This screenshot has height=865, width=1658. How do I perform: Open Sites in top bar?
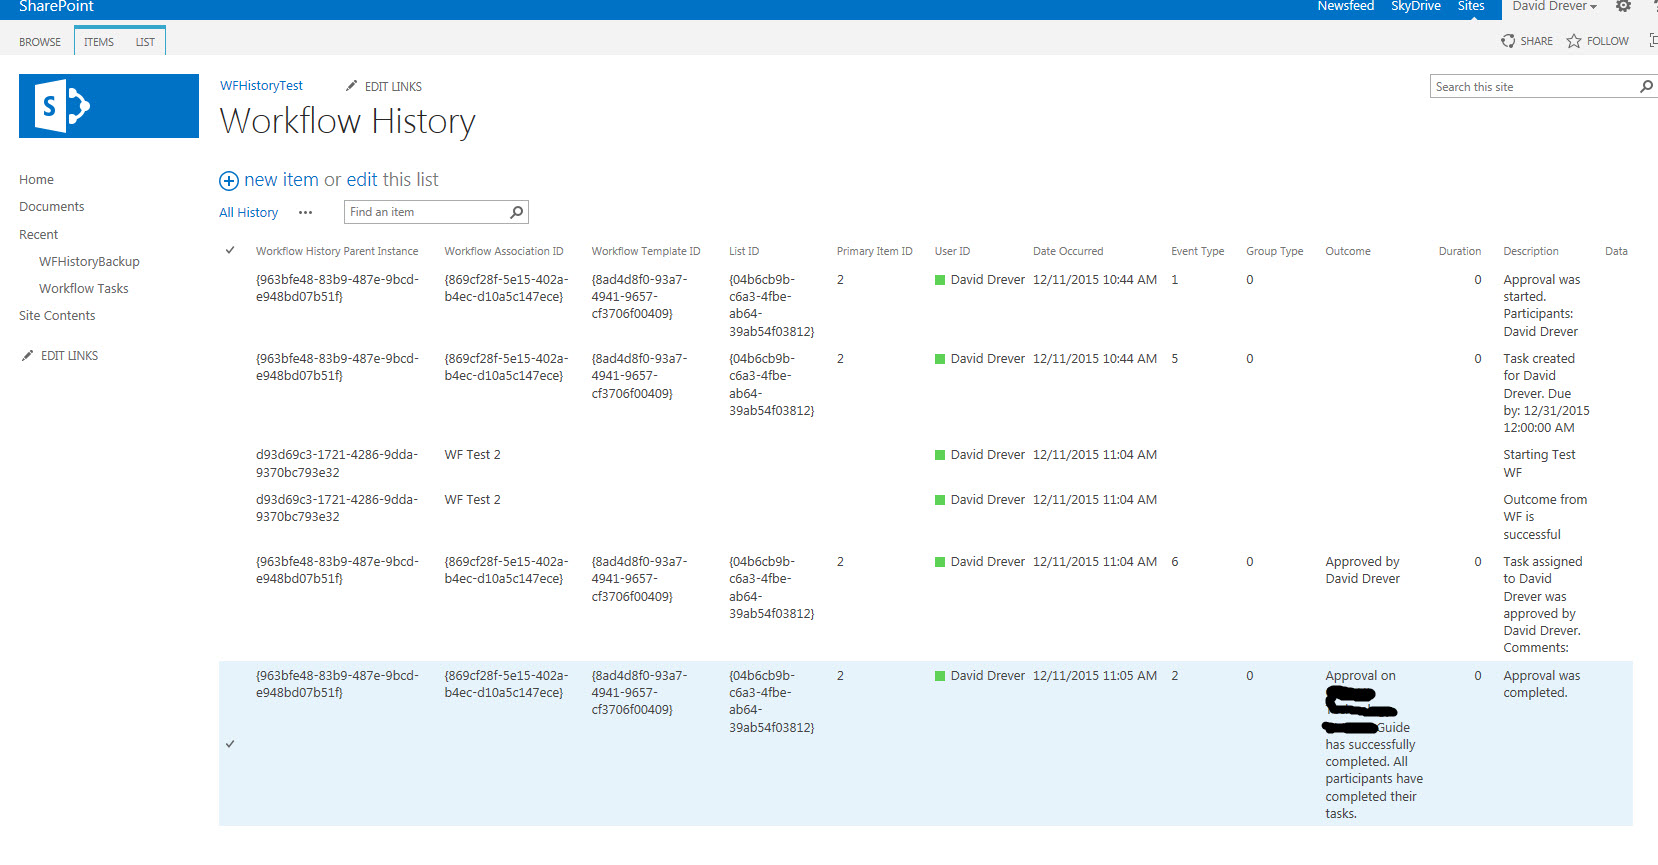(x=1471, y=6)
